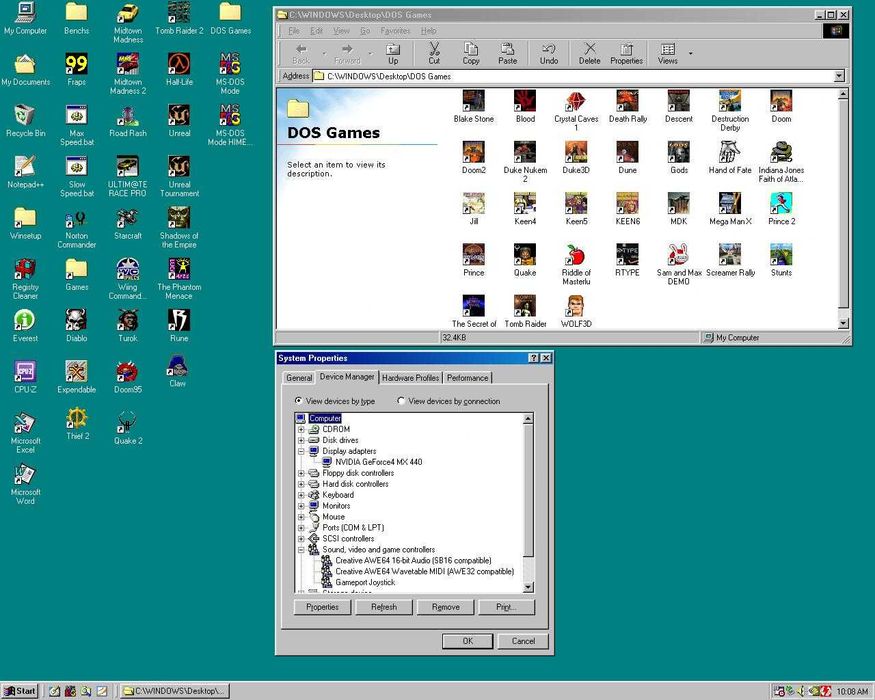The width and height of the screenshot is (875, 700).
Task: Select the Sam and Max DEMO icon
Action: (x=679, y=265)
